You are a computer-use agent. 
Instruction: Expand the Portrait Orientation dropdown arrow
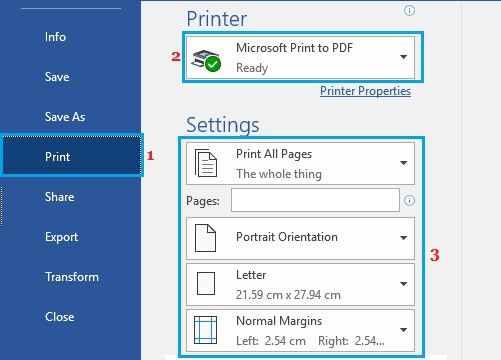point(403,238)
